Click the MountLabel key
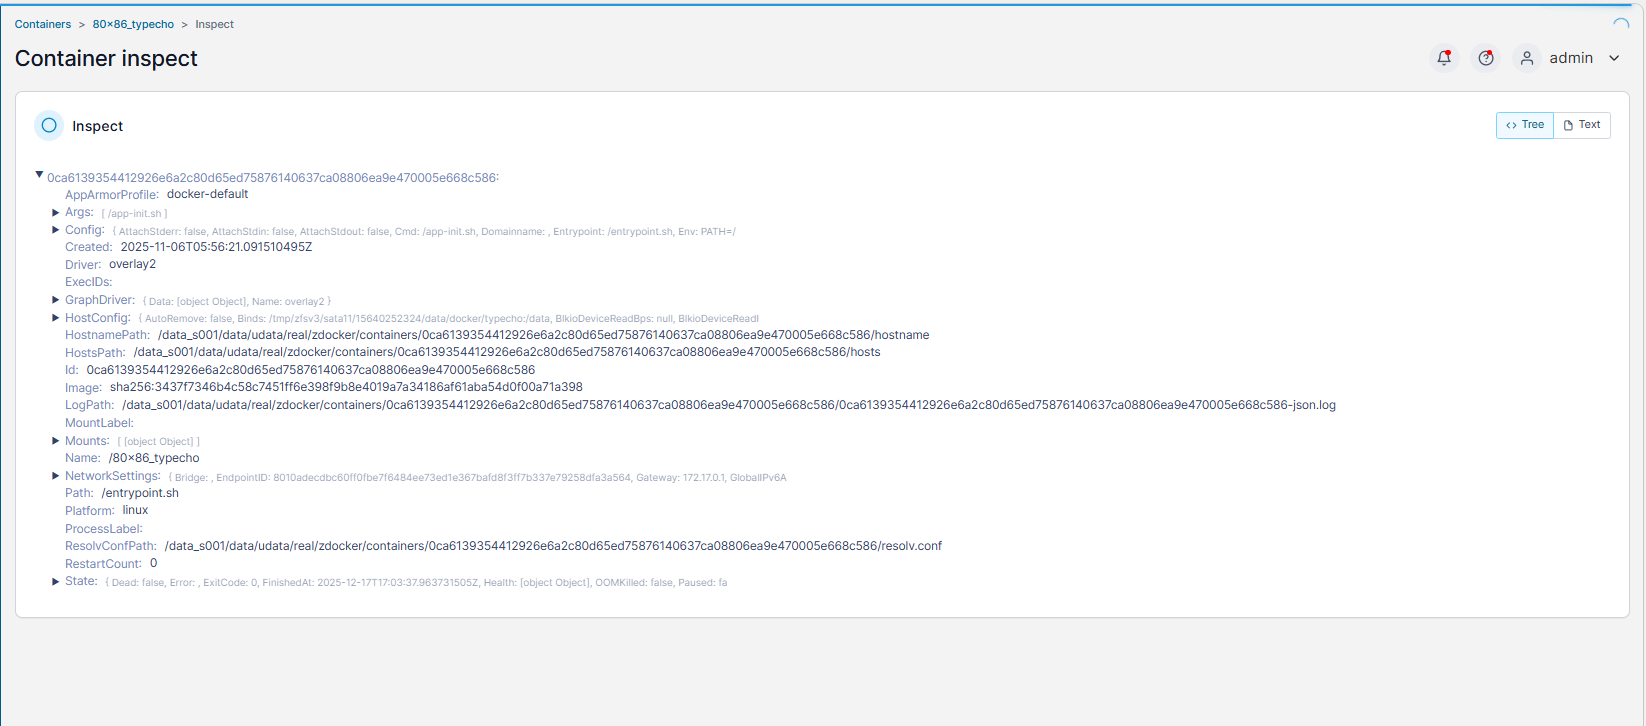 99,423
